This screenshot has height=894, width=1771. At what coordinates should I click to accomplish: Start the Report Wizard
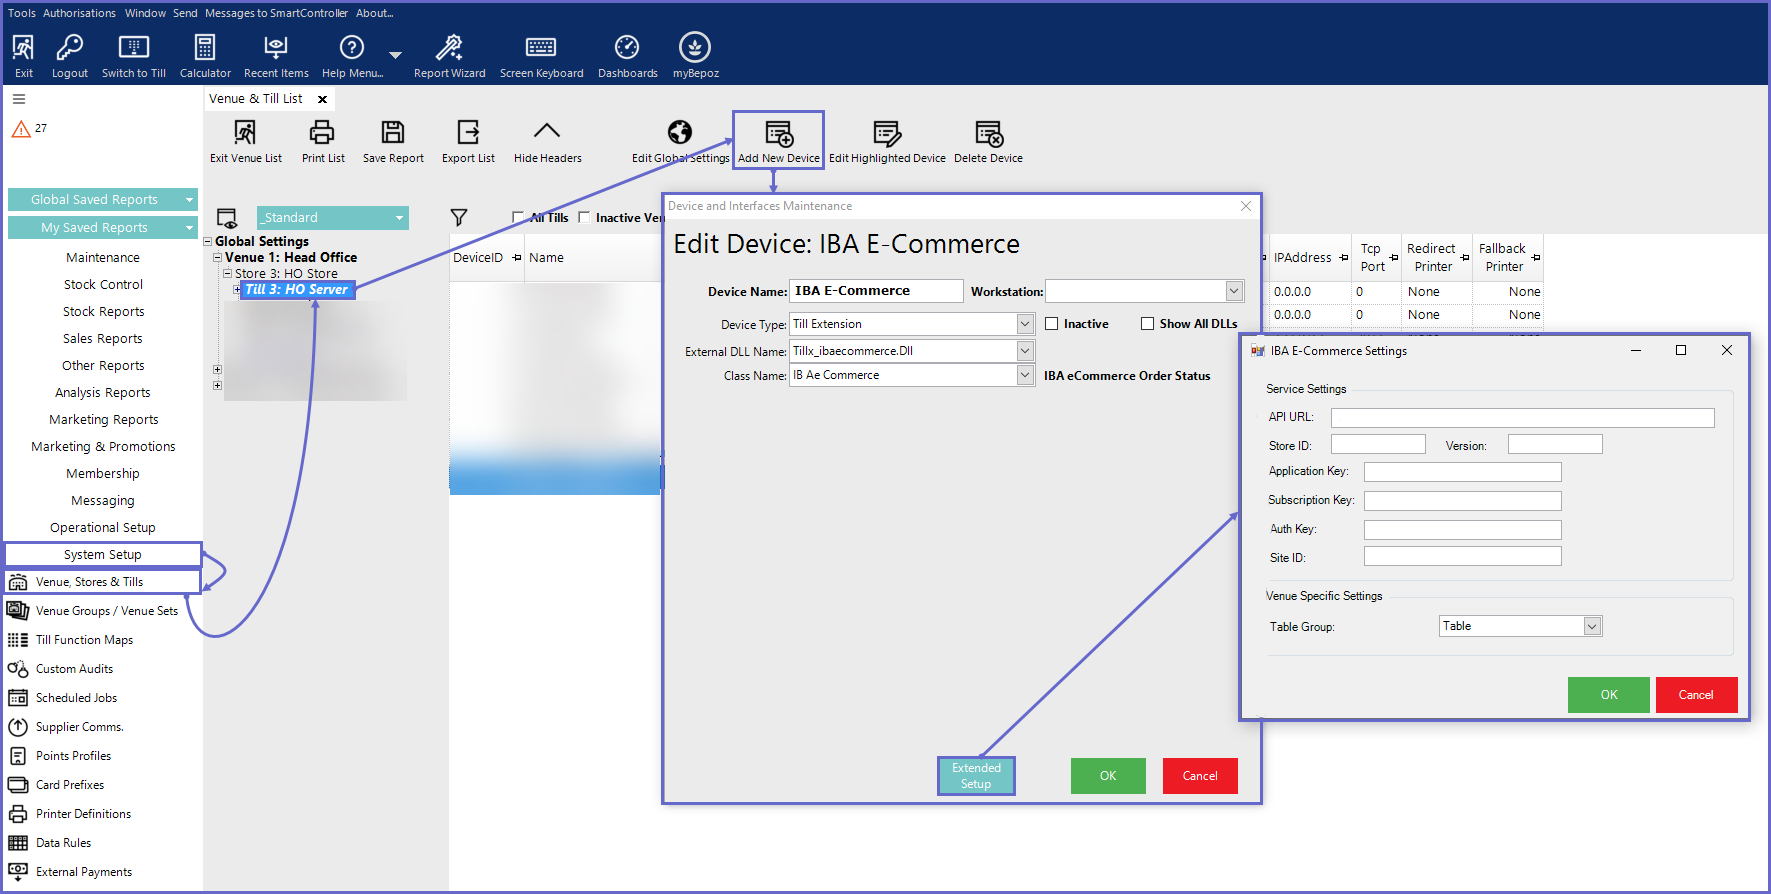pos(449,56)
